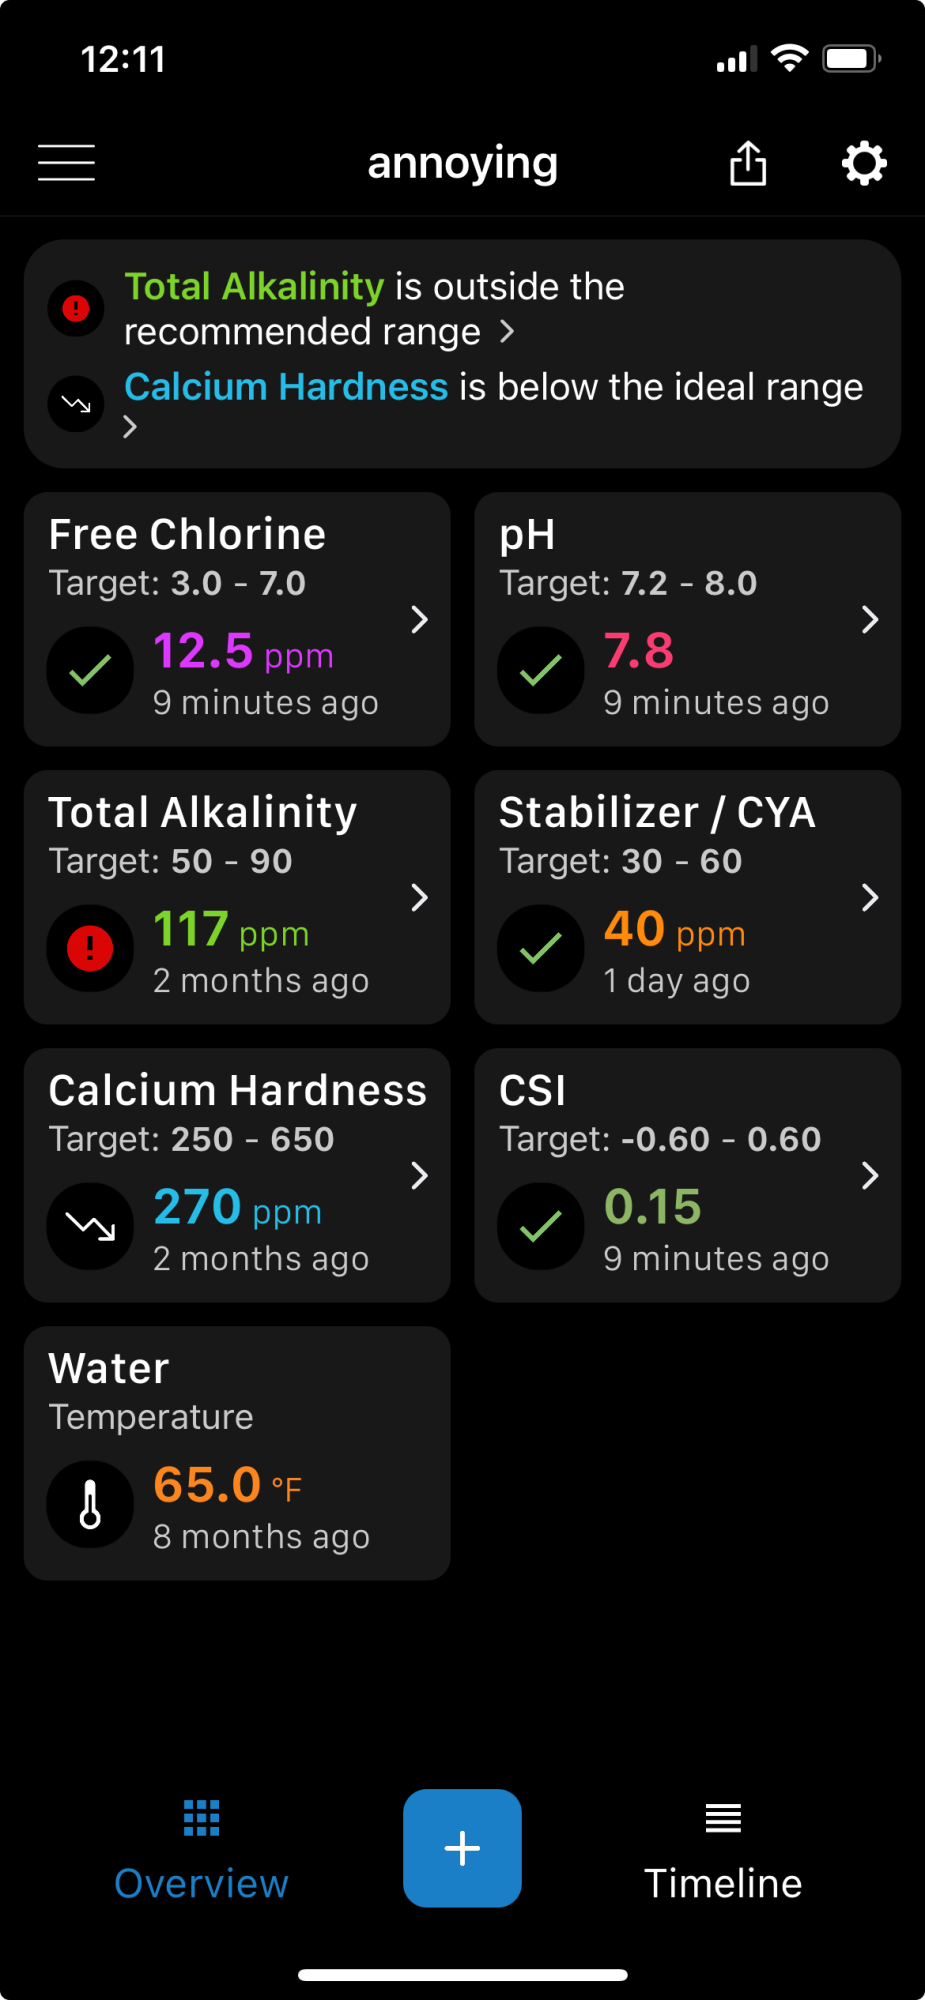Viewport: 925px width, 2000px height.
Task: Tap the downward trend icon in Calcium Hardness card
Action: click(x=90, y=1226)
